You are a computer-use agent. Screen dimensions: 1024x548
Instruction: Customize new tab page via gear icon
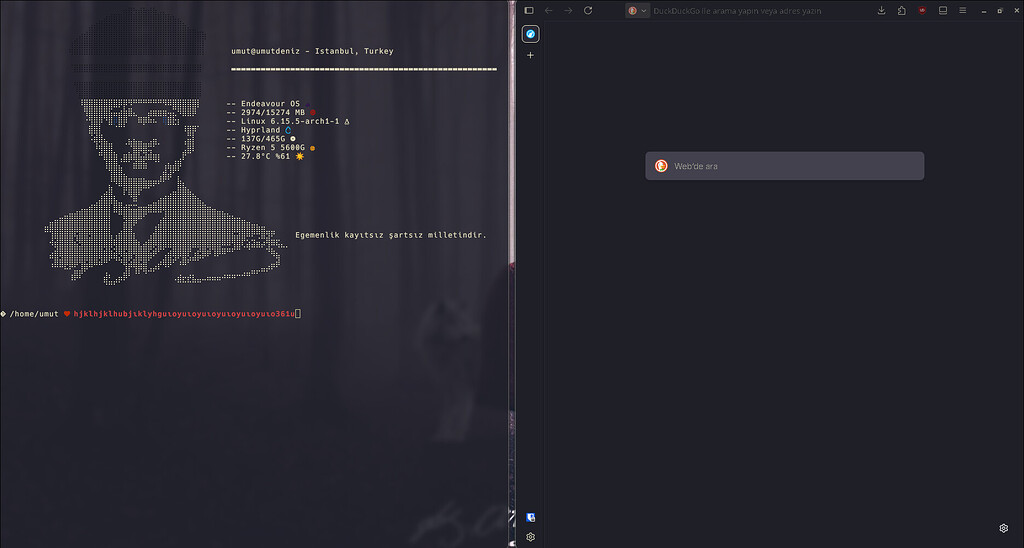(1004, 528)
